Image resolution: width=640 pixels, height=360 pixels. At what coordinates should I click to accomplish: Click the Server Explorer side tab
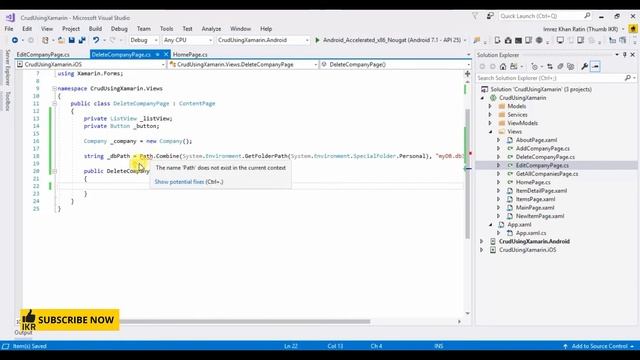pos(8,67)
